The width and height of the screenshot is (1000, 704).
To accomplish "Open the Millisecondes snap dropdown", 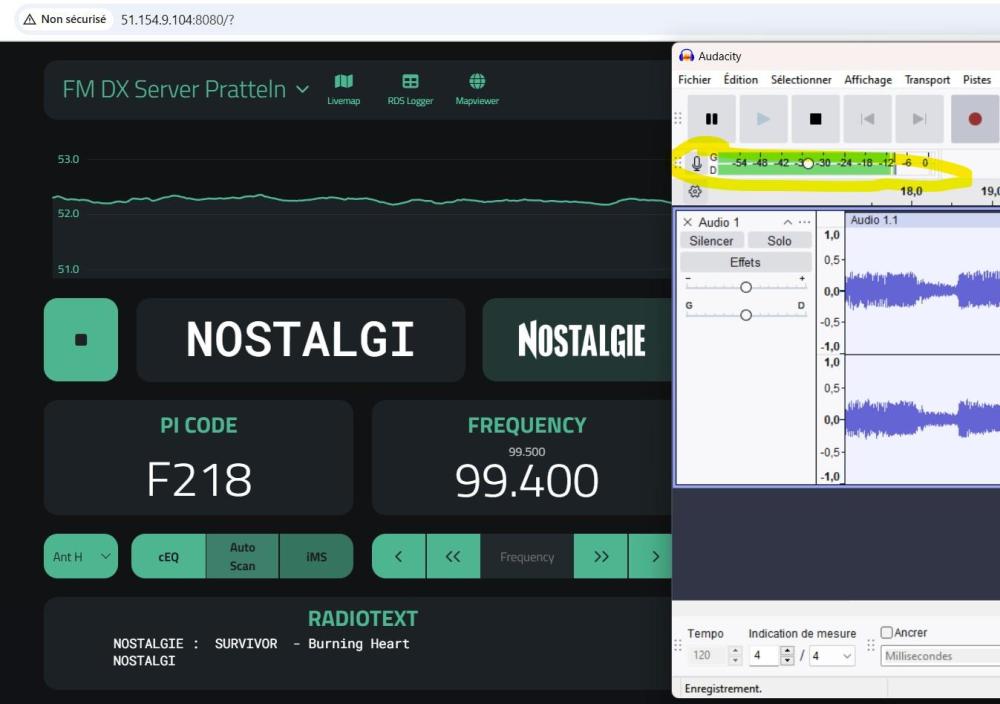I will click(940, 656).
